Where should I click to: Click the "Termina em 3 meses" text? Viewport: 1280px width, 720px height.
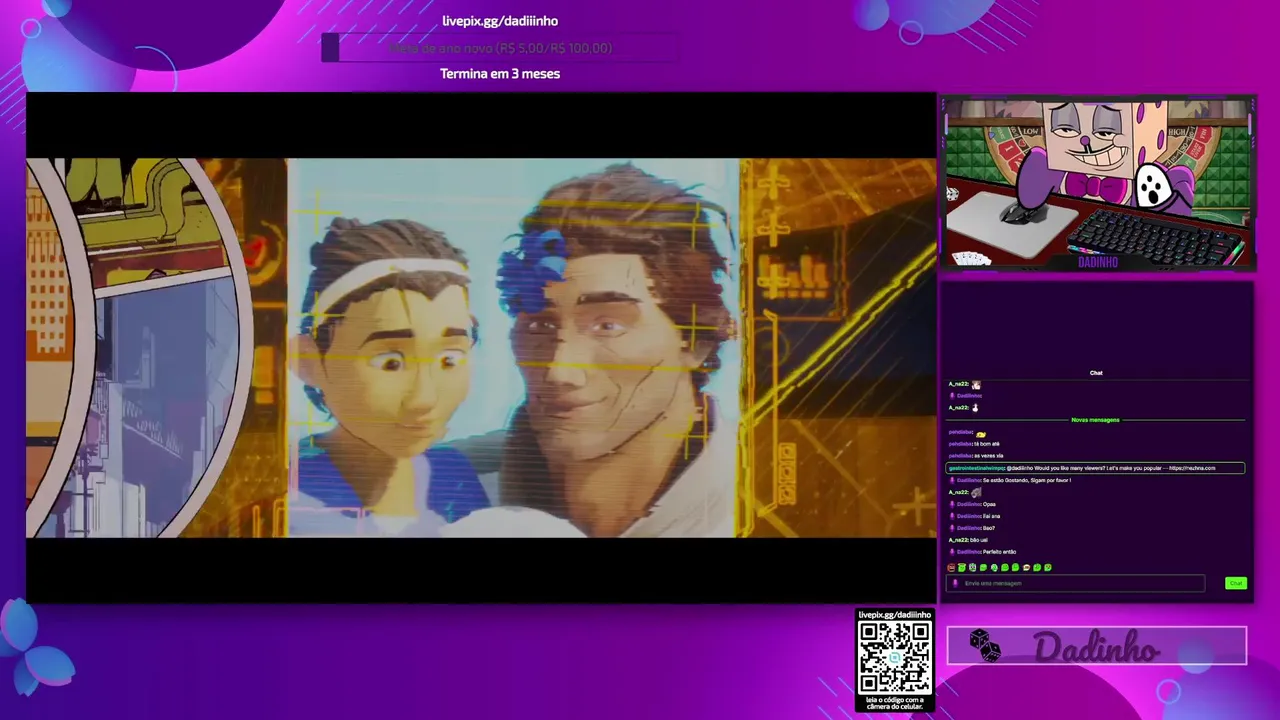(x=500, y=74)
